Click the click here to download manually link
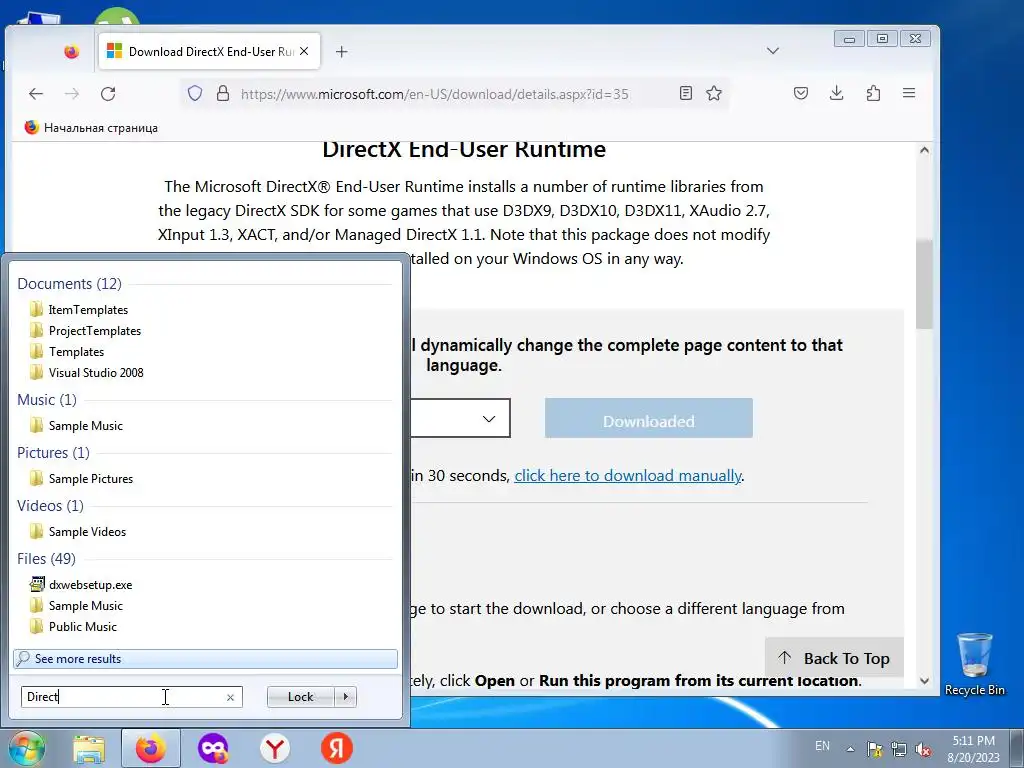The height and width of the screenshot is (768, 1024). [x=628, y=475]
